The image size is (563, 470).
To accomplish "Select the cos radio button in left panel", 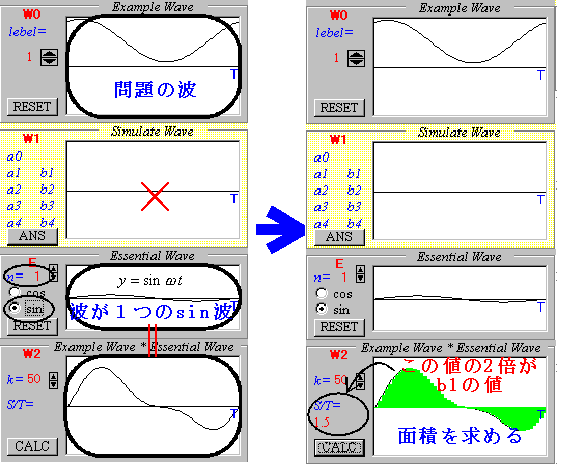I will [x=15, y=292].
